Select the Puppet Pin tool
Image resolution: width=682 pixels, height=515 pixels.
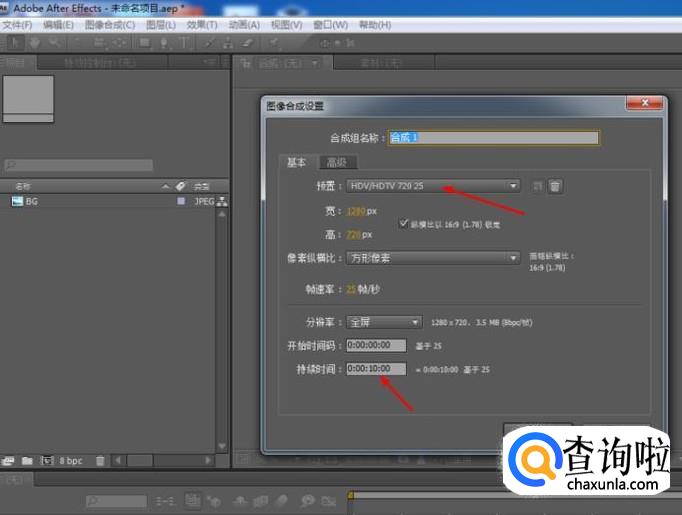tap(274, 43)
